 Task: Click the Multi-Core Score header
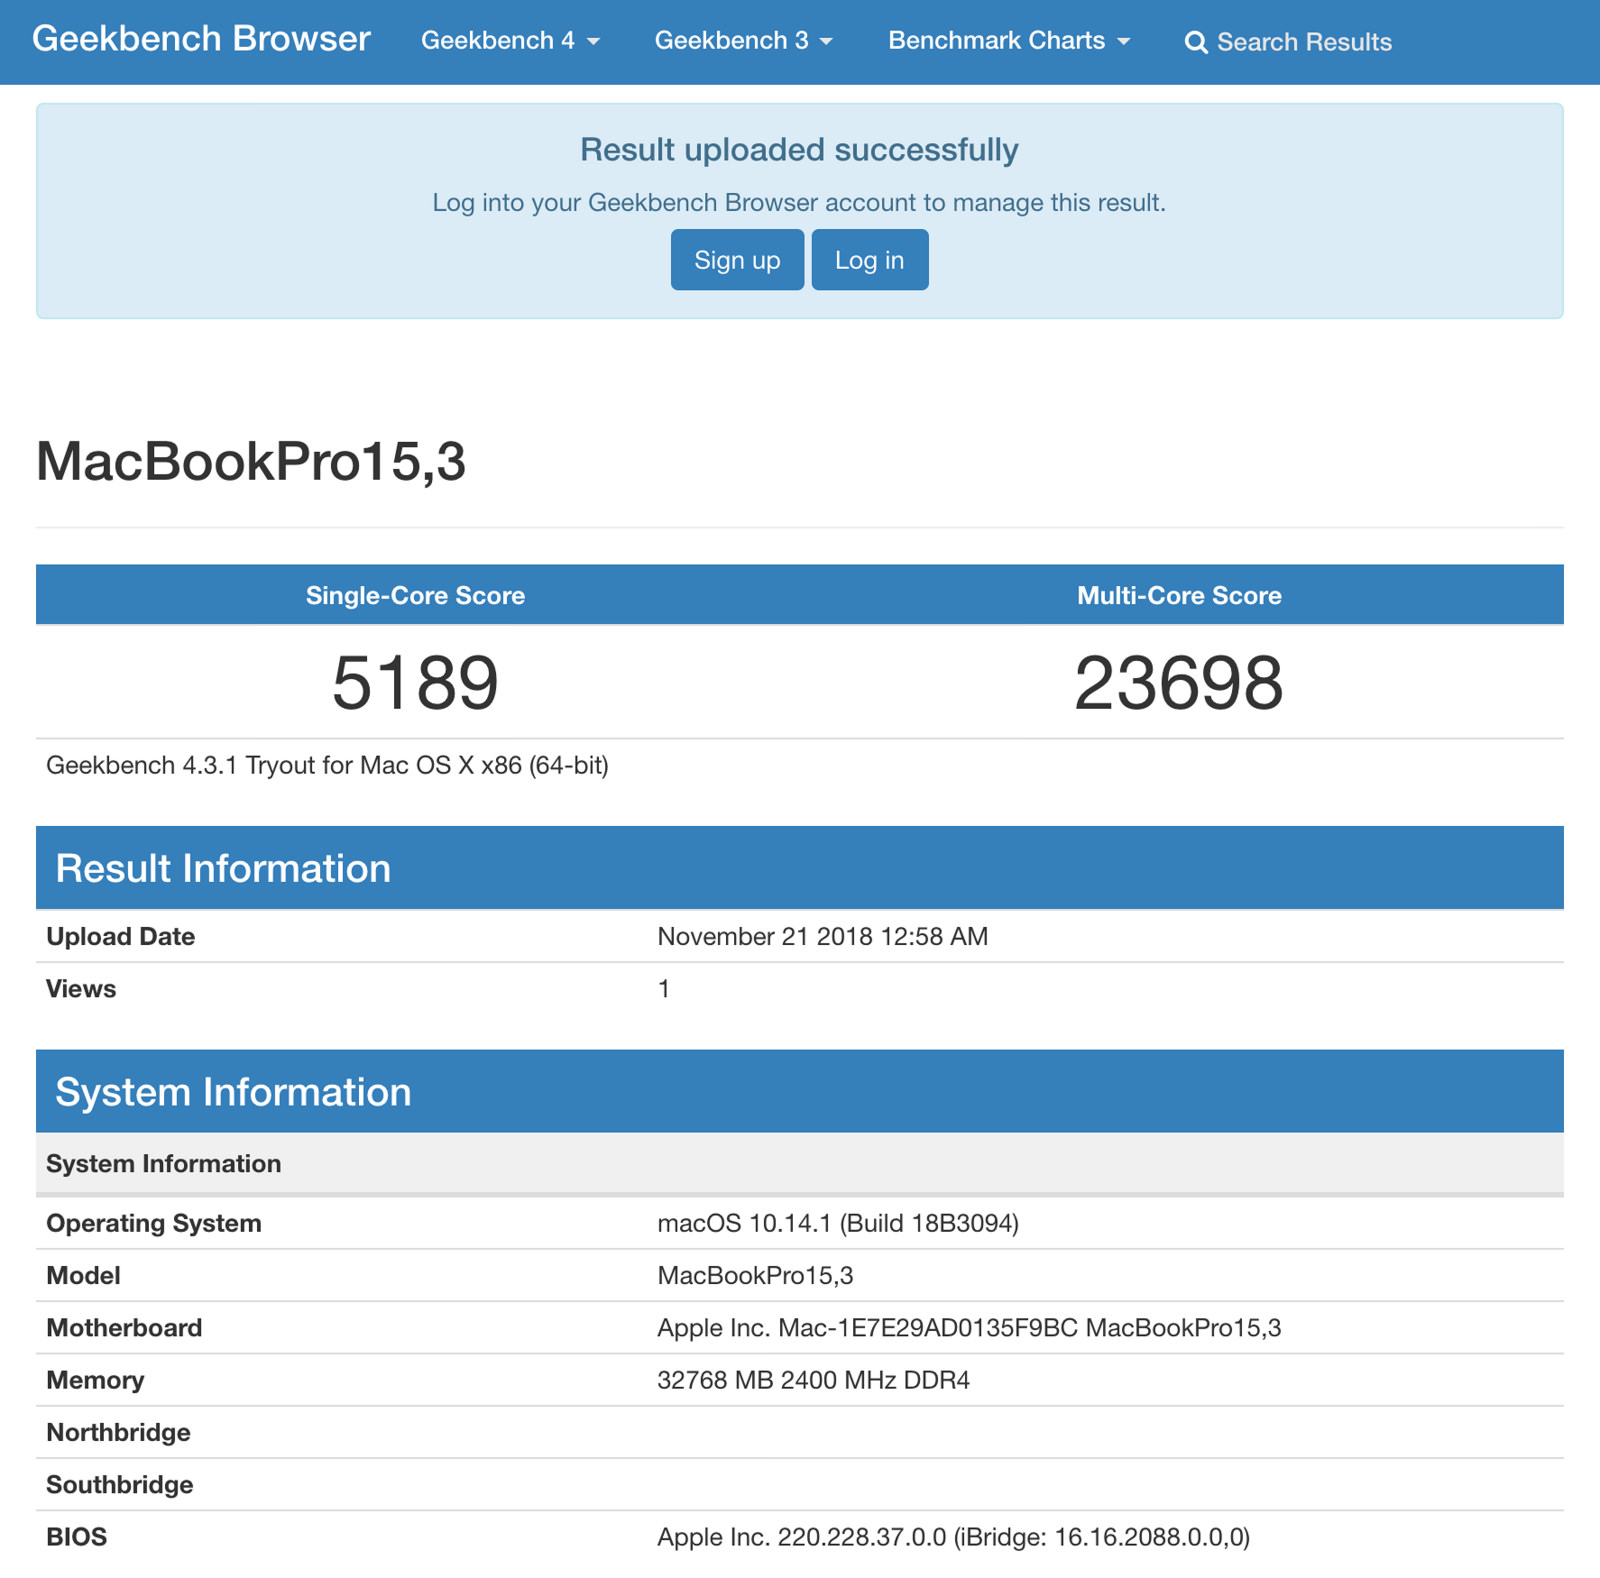[x=1179, y=595]
